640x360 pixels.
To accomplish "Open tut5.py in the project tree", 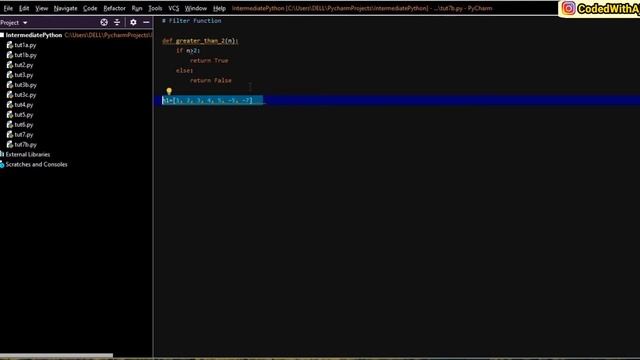I will [24, 115].
